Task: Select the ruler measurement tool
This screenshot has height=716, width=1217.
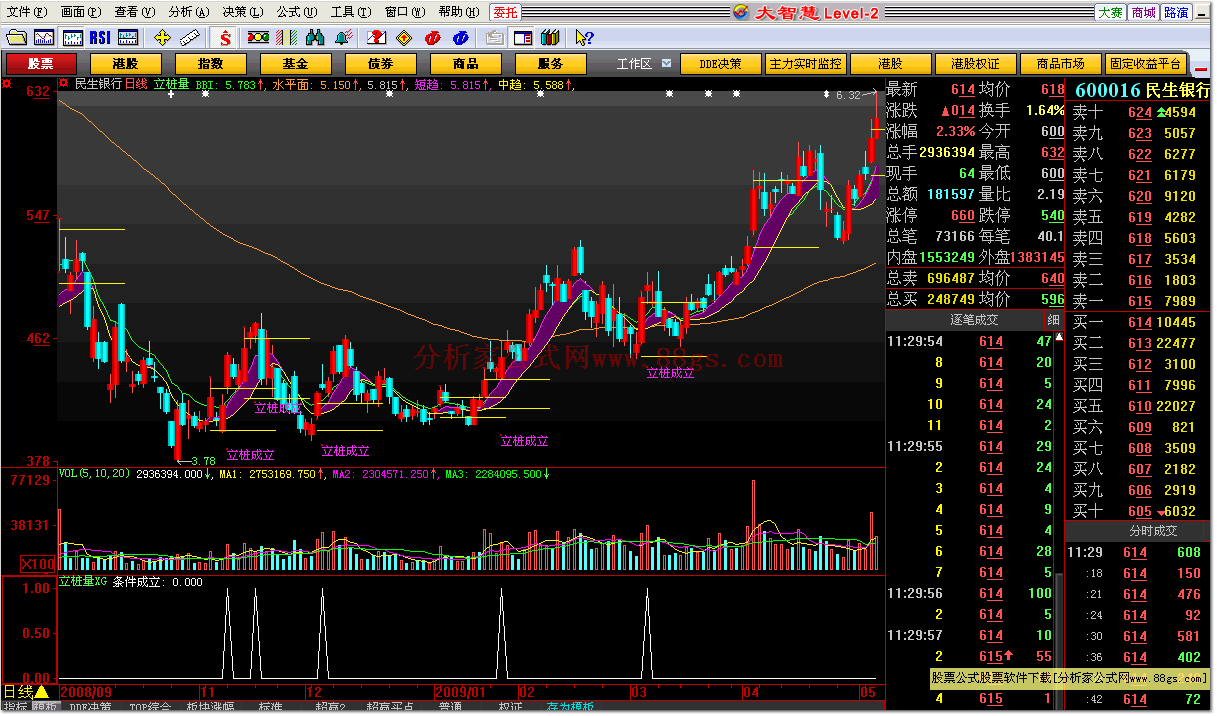Action: tap(191, 38)
